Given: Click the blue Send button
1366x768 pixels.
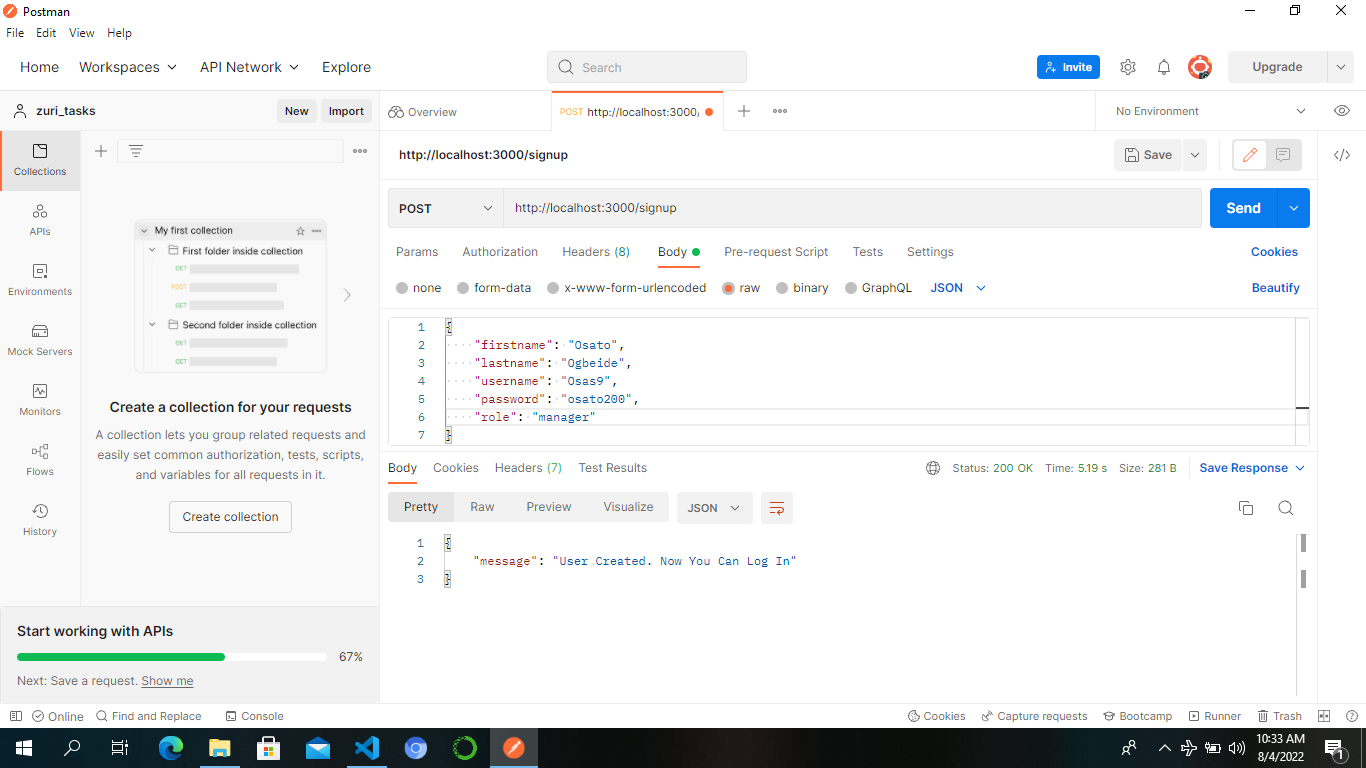Looking at the screenshot, I should point(1244,208).
